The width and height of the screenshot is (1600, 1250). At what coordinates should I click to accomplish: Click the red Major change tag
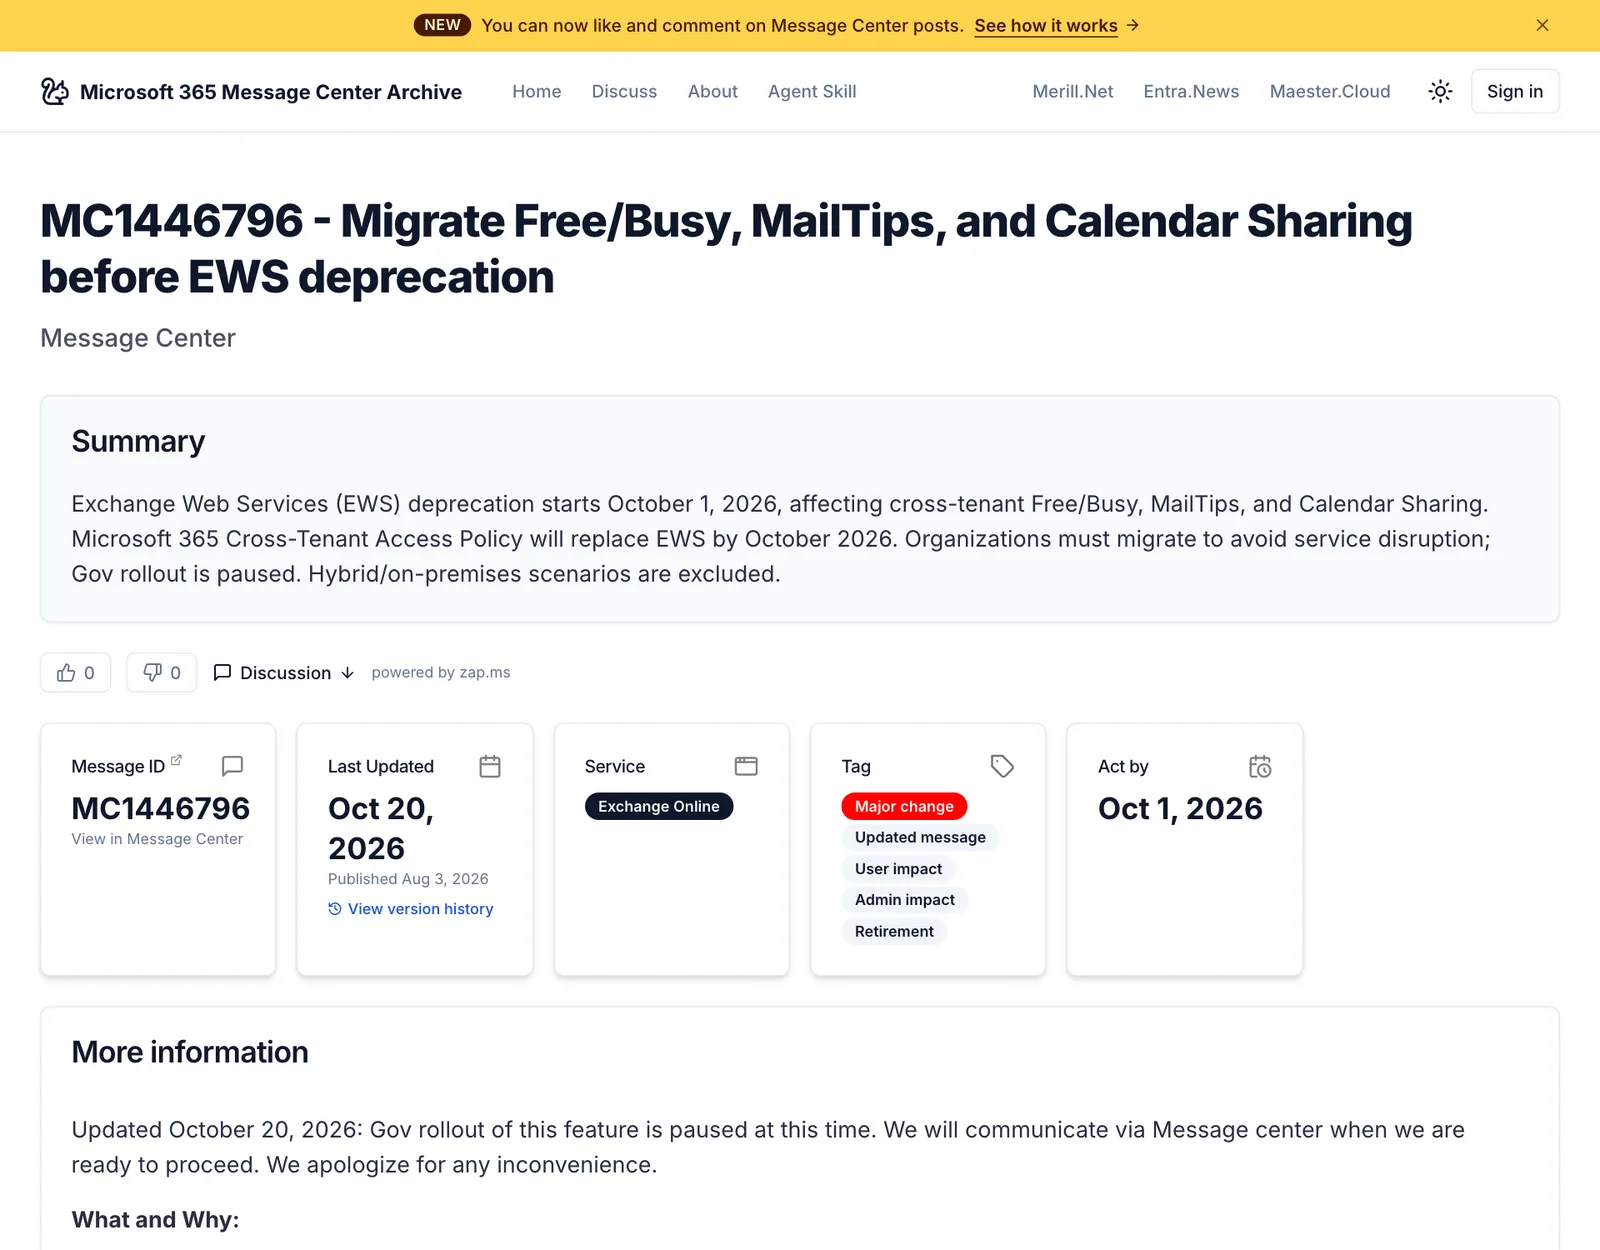point(904,806)
